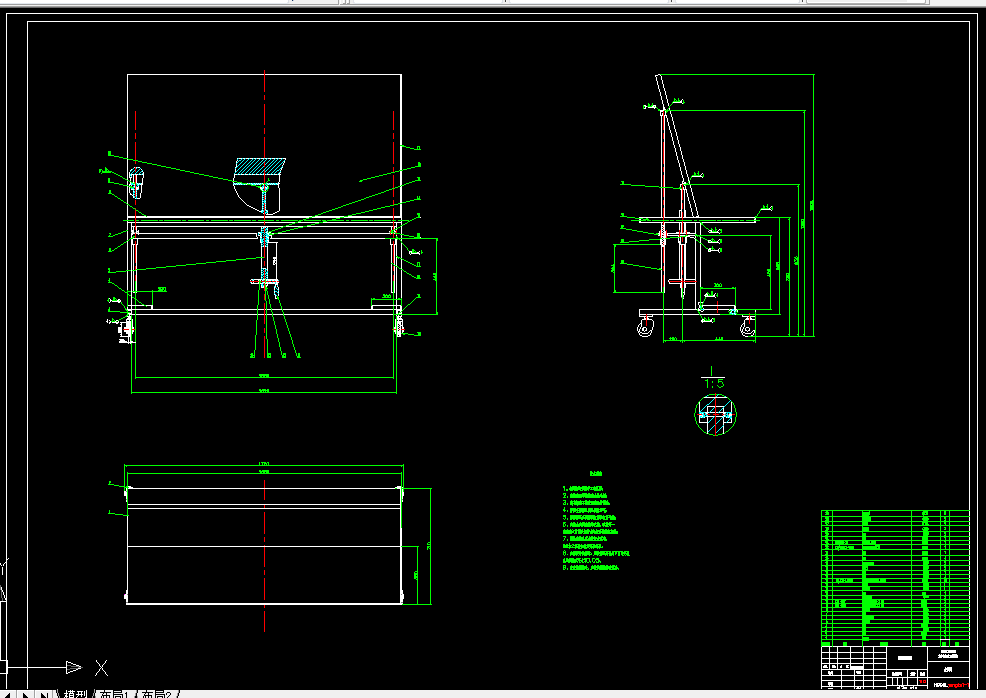Select the green parts list table

[x=895, y=578]
